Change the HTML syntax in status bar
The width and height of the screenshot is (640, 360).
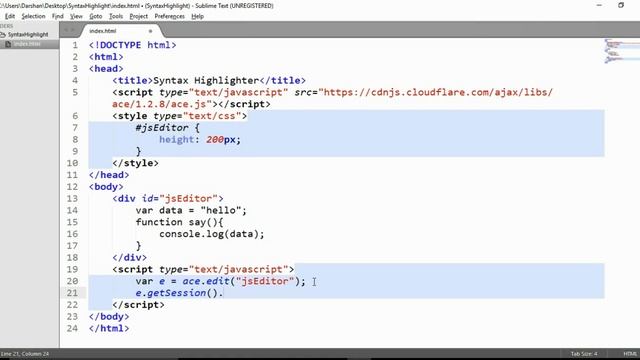click(630, 354)
